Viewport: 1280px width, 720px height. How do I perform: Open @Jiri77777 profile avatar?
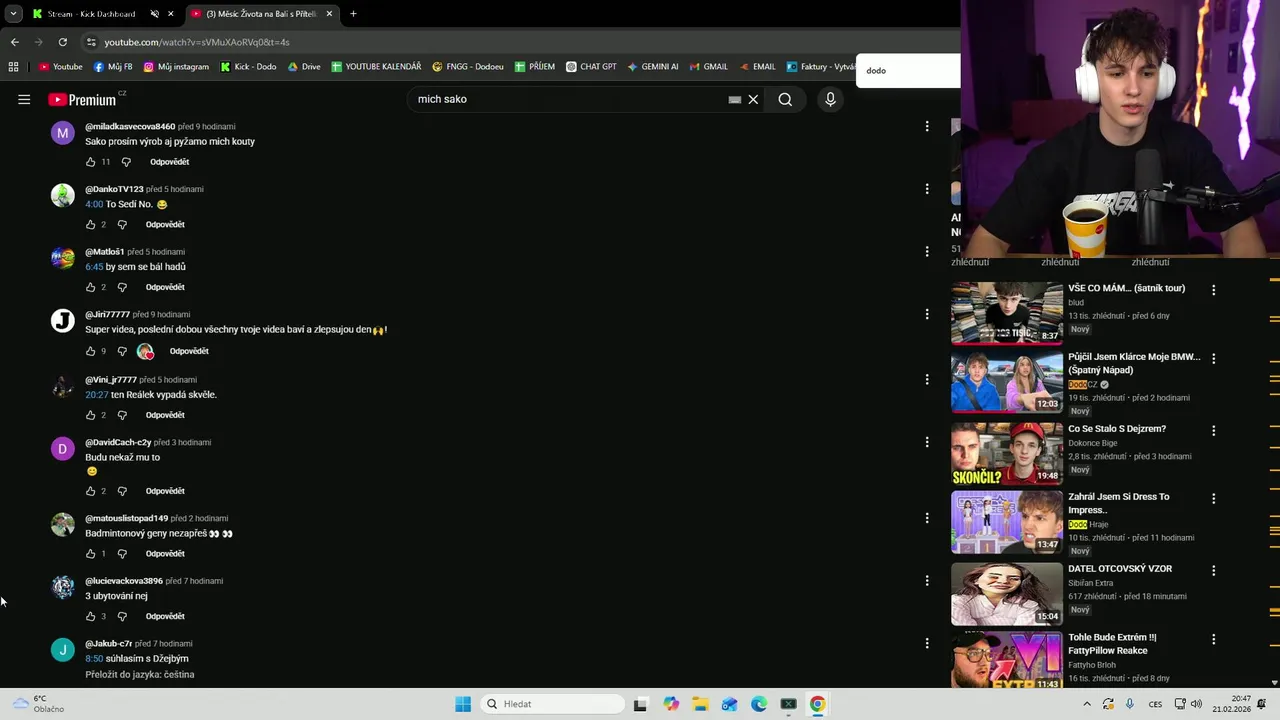tap(63, 321)
